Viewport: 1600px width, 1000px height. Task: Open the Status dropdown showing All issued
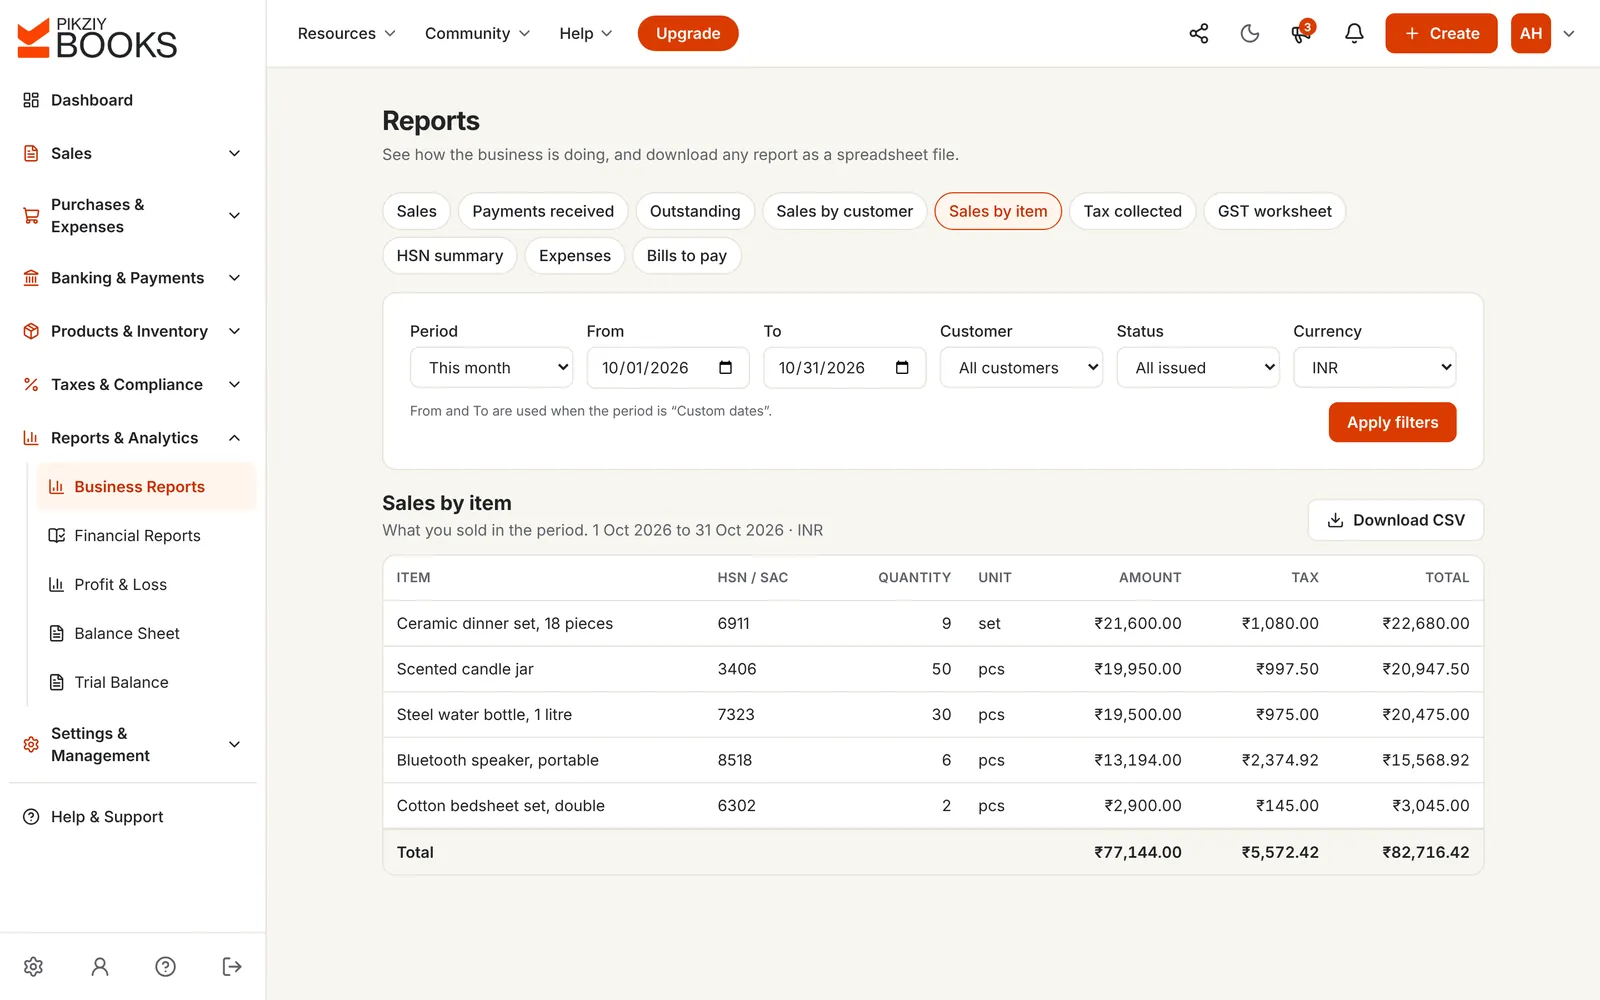tap(1198, 368)
